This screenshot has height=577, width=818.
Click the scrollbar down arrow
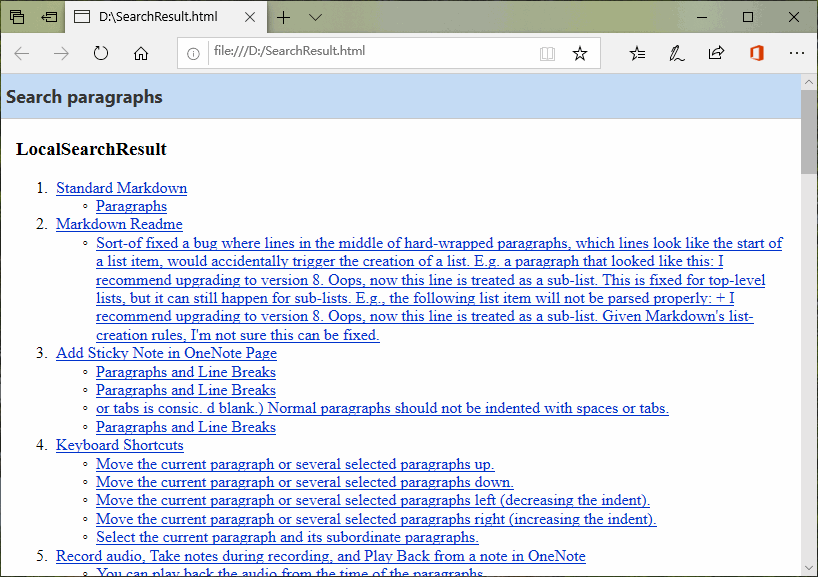809,568
